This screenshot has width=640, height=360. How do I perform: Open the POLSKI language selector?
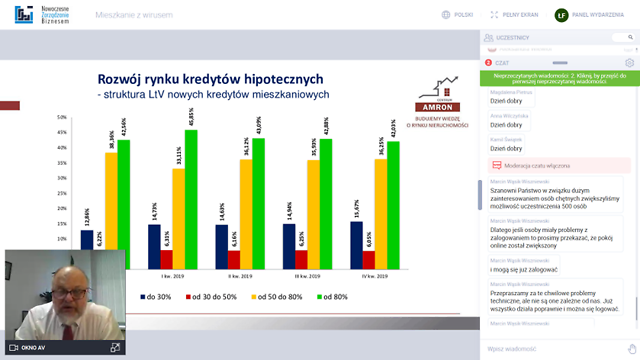[x=457, y=15]
